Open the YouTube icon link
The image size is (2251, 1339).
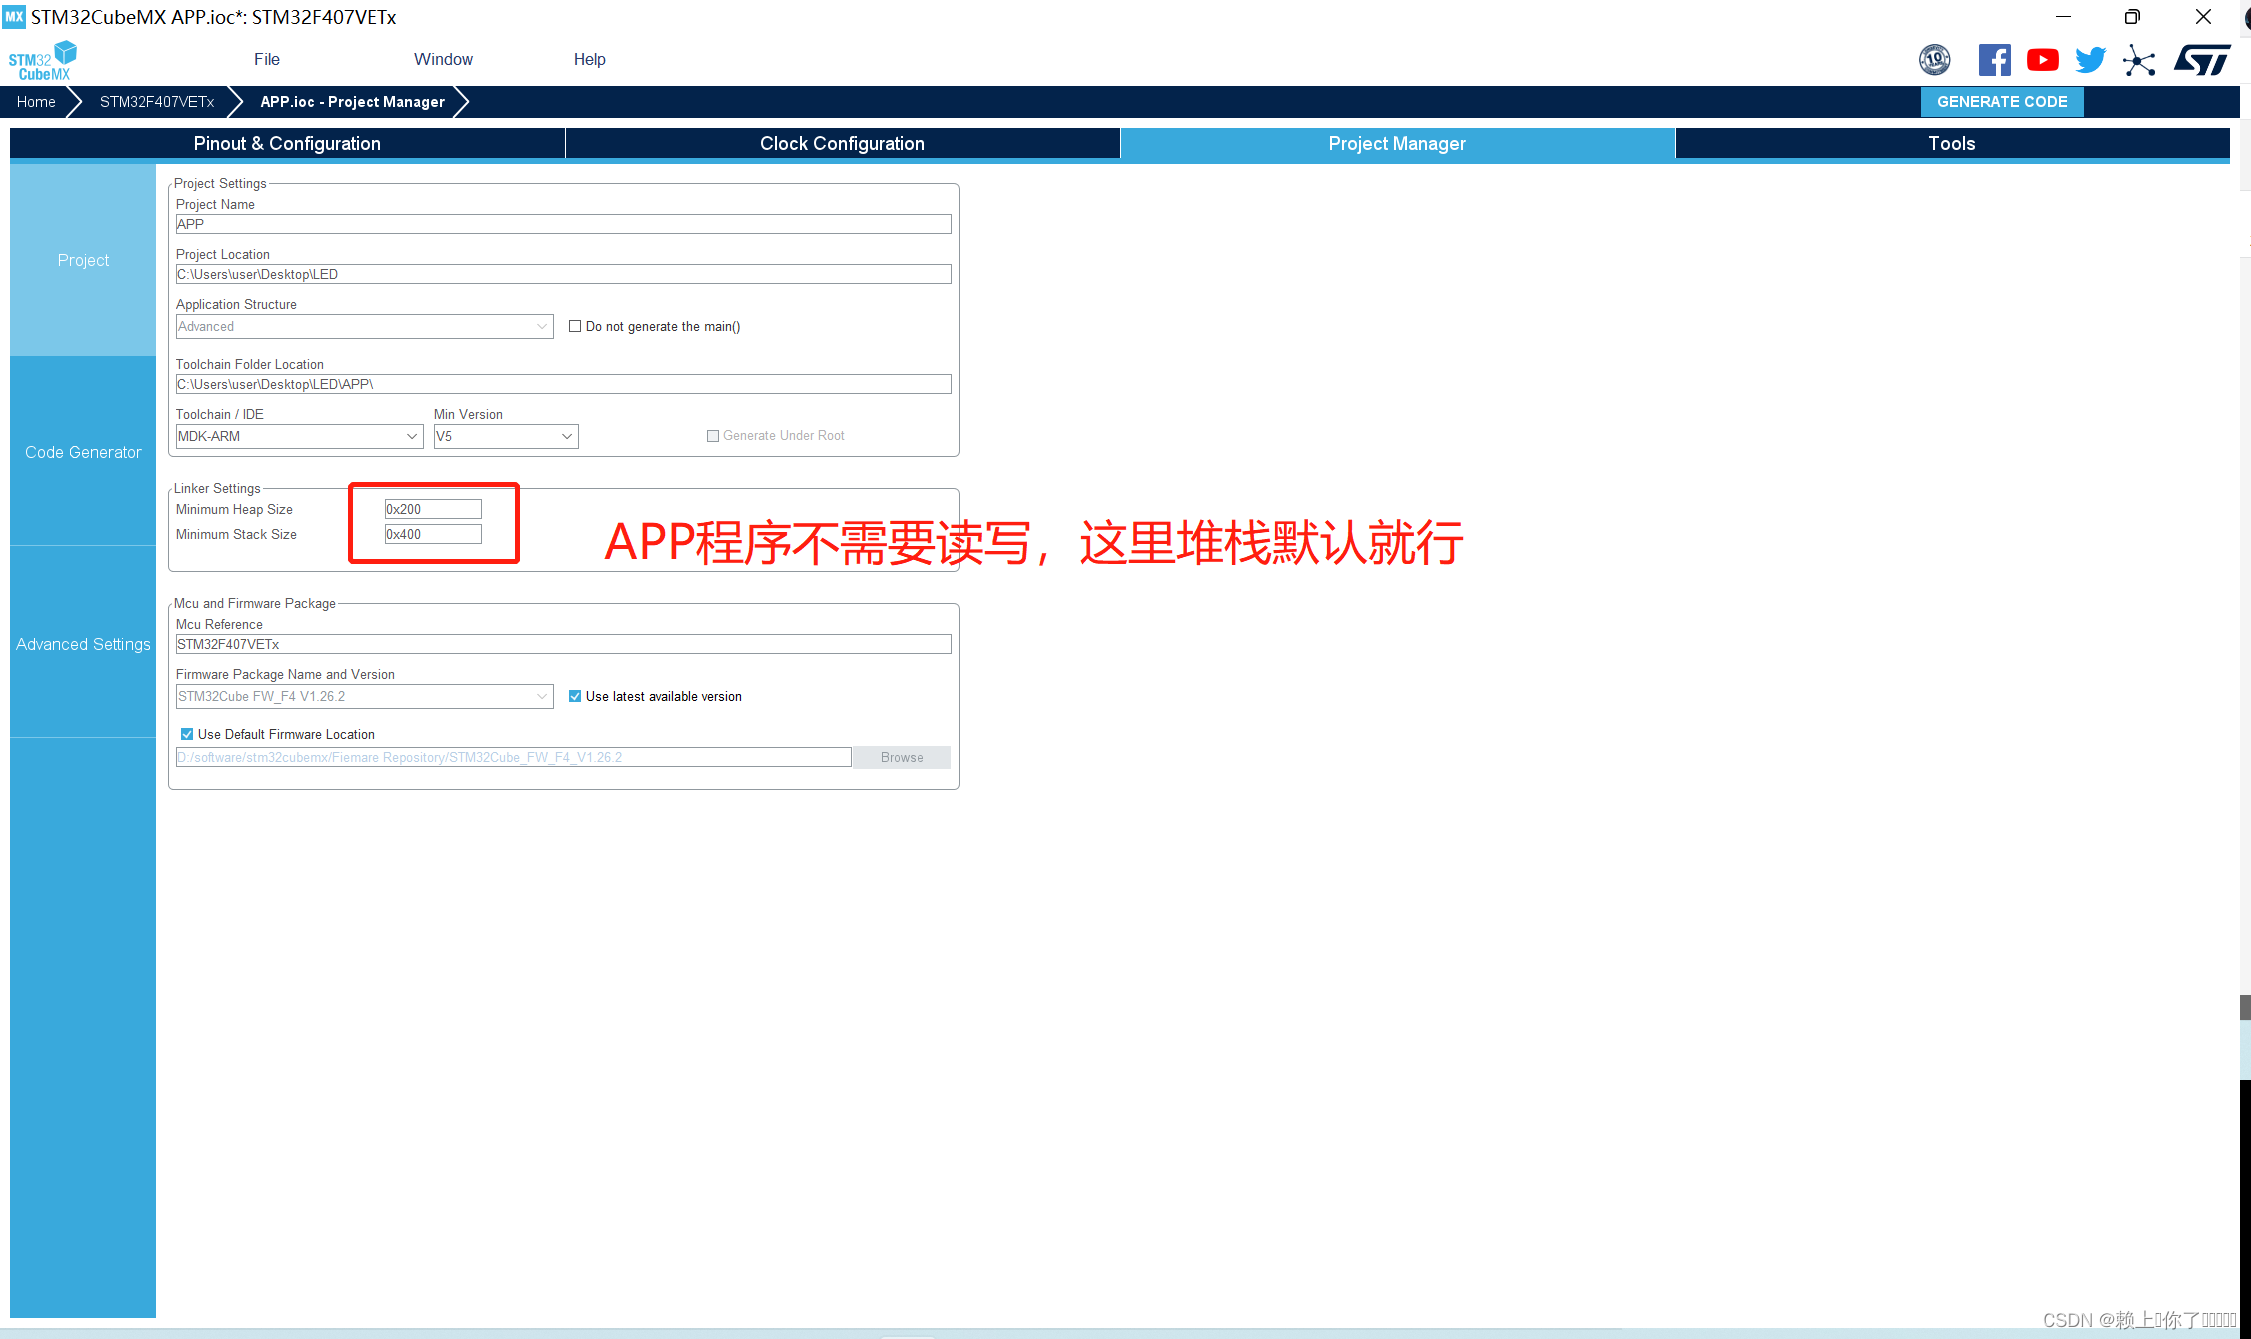pos(2042,60)
